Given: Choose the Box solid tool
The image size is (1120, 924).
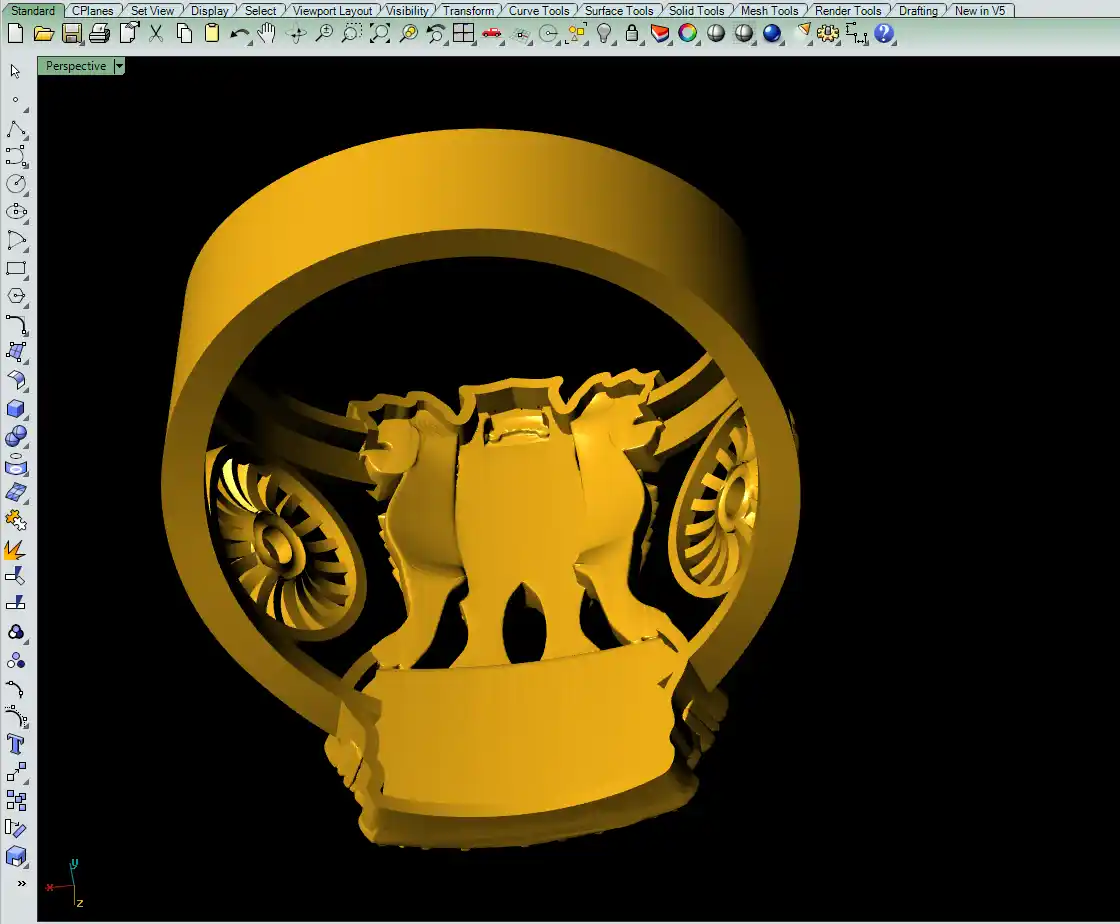Looking at the screenshot, I should [x=16, y=409].
